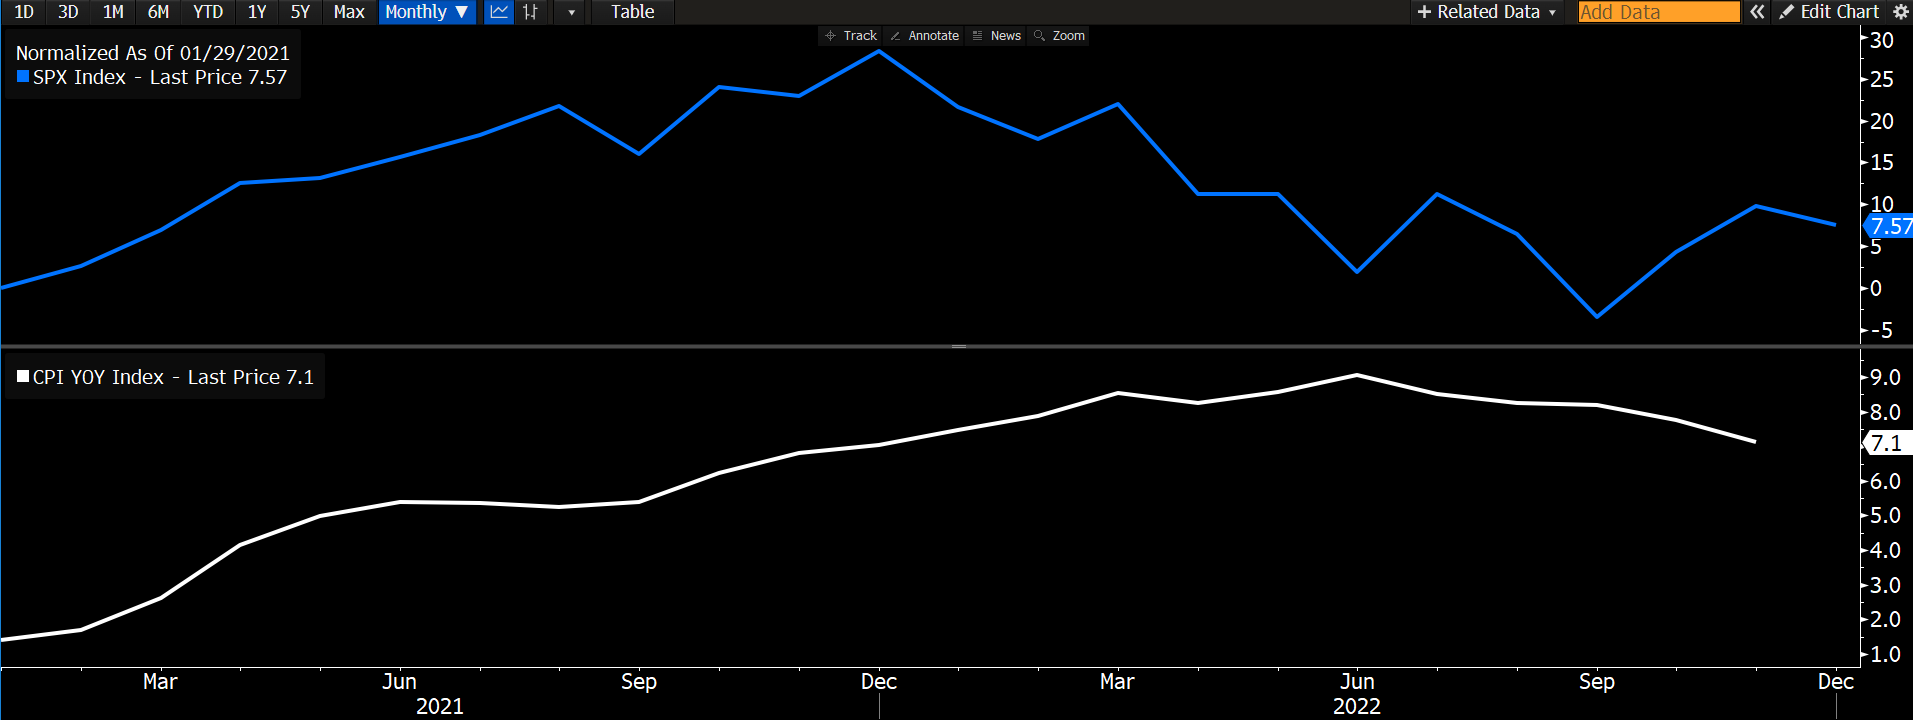Image resolution: width=1913 pixels, height=720 pixels.
Task: Switch to the Table view
Action: click(632, 12)
